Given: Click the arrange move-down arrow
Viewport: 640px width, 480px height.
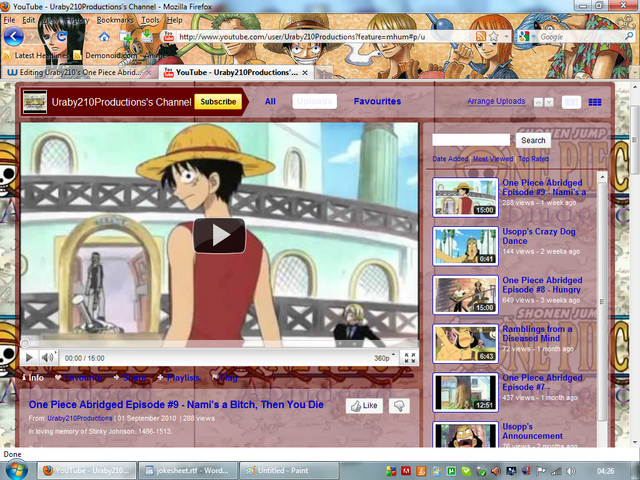Looking at the screenshot, I should [549, 102].
